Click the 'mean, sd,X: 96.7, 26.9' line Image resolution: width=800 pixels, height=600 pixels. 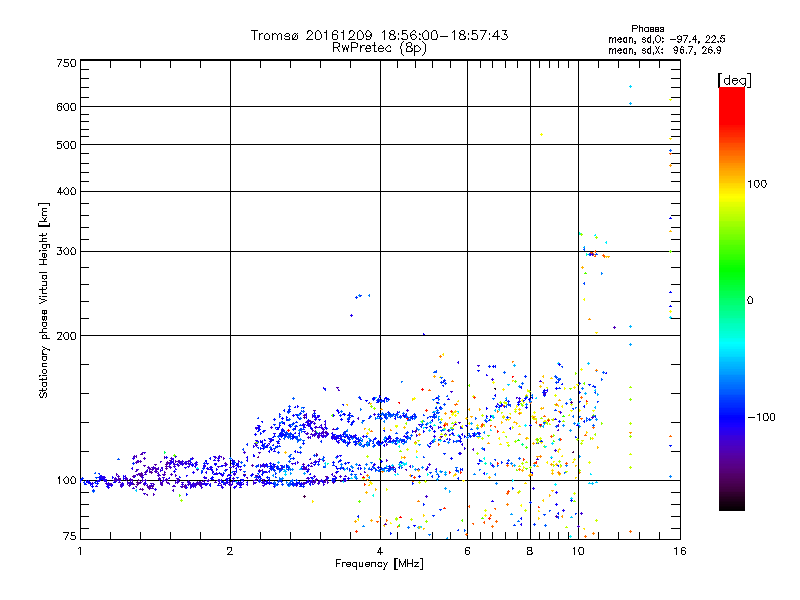pyautogui.click(x=665, y=50)
